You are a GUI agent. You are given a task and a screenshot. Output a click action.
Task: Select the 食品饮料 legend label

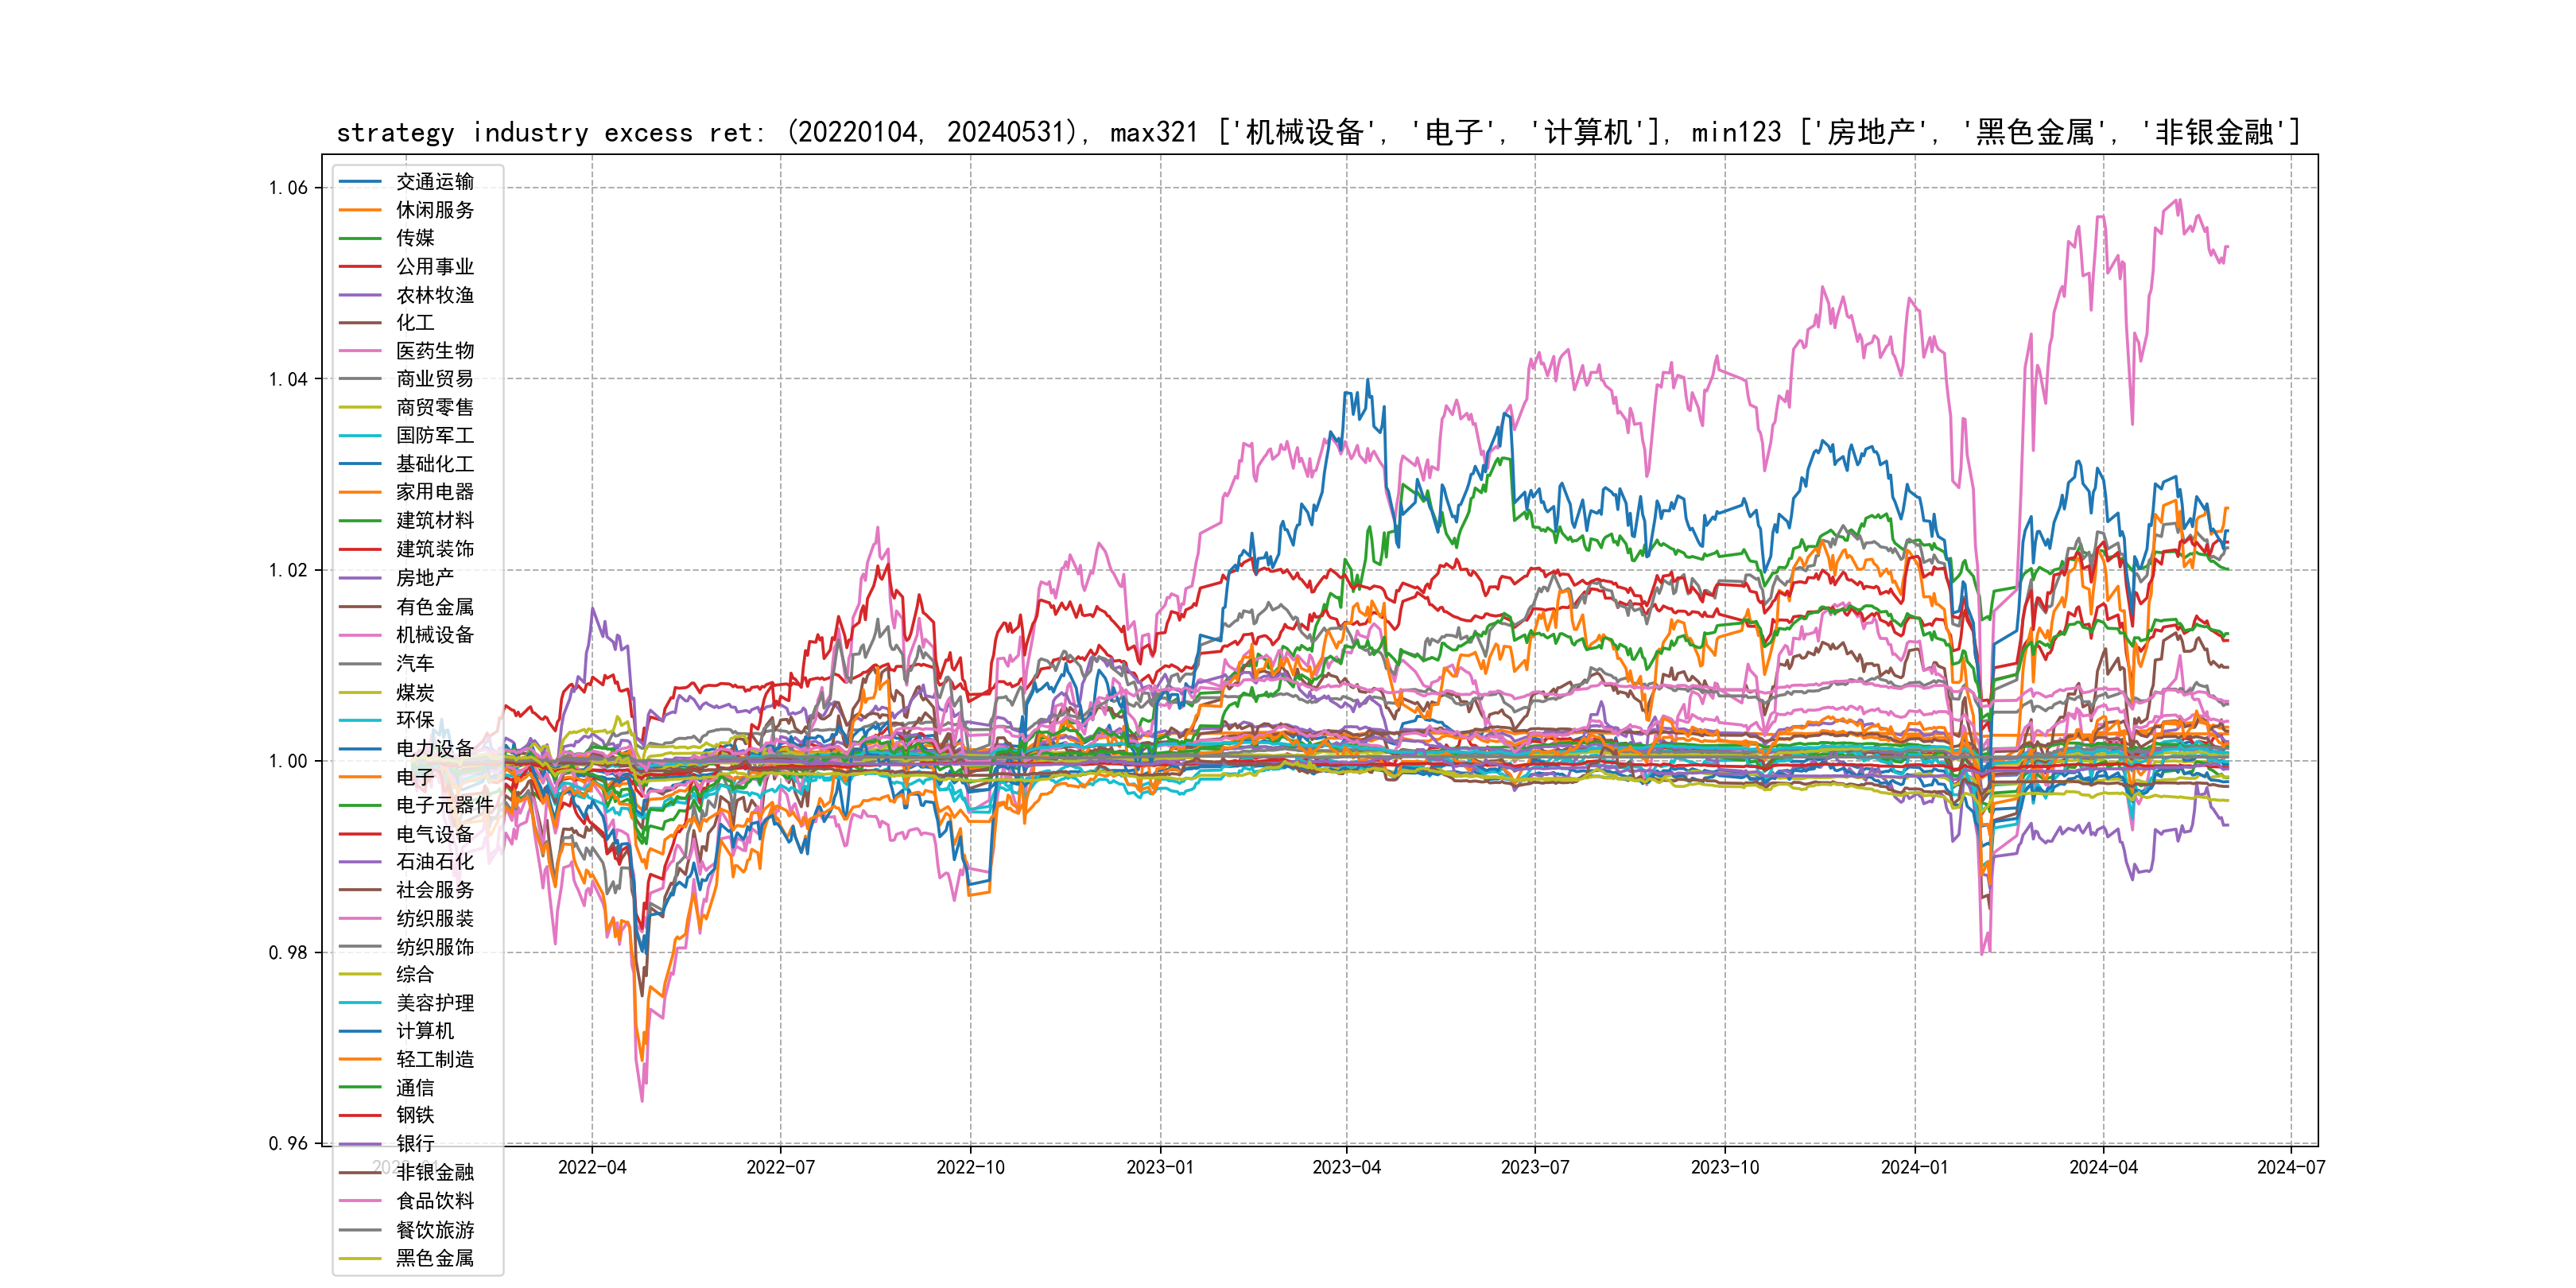point(434,1201)
